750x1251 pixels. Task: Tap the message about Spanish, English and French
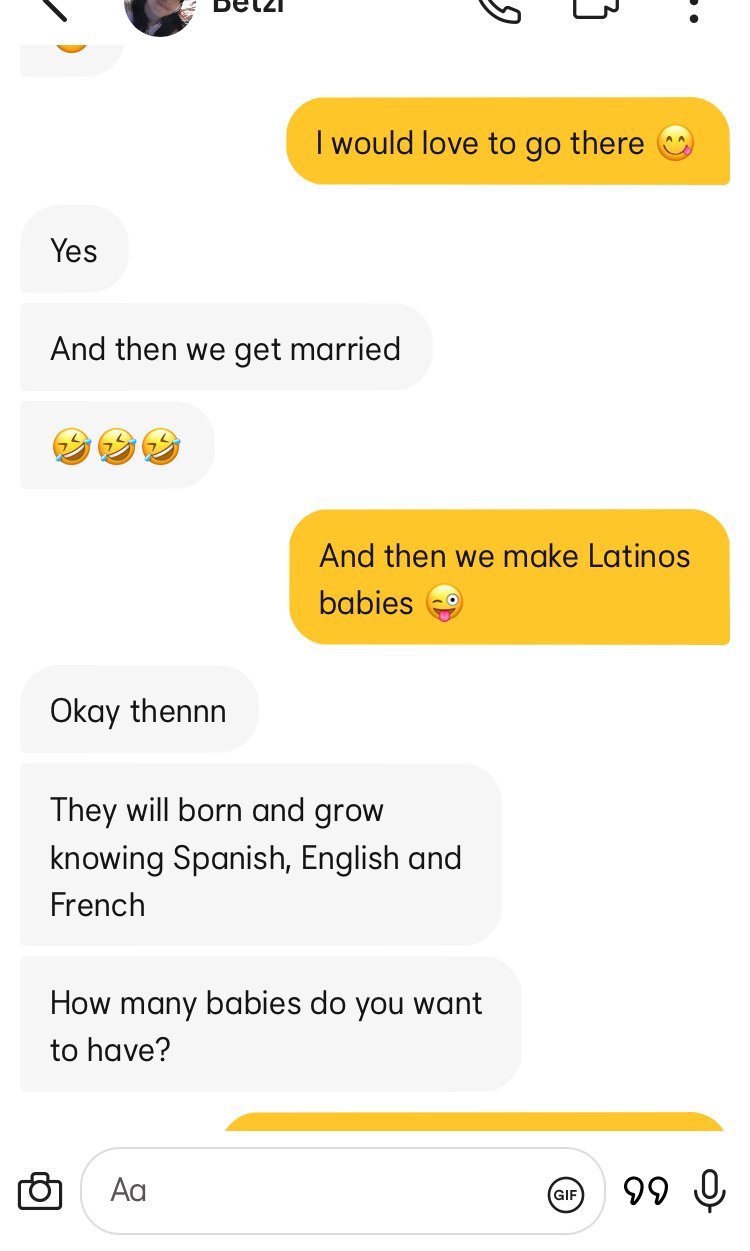[260, 855]
